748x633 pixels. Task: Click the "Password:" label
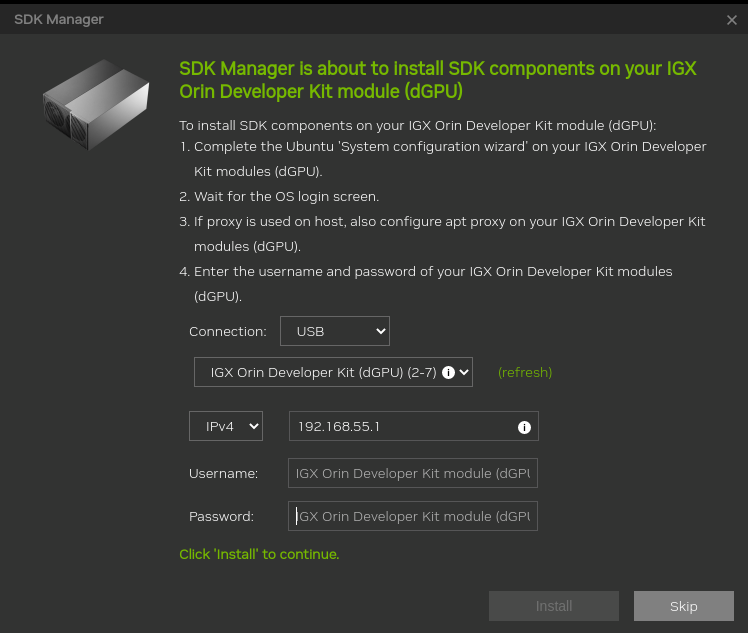click(221, 517)
